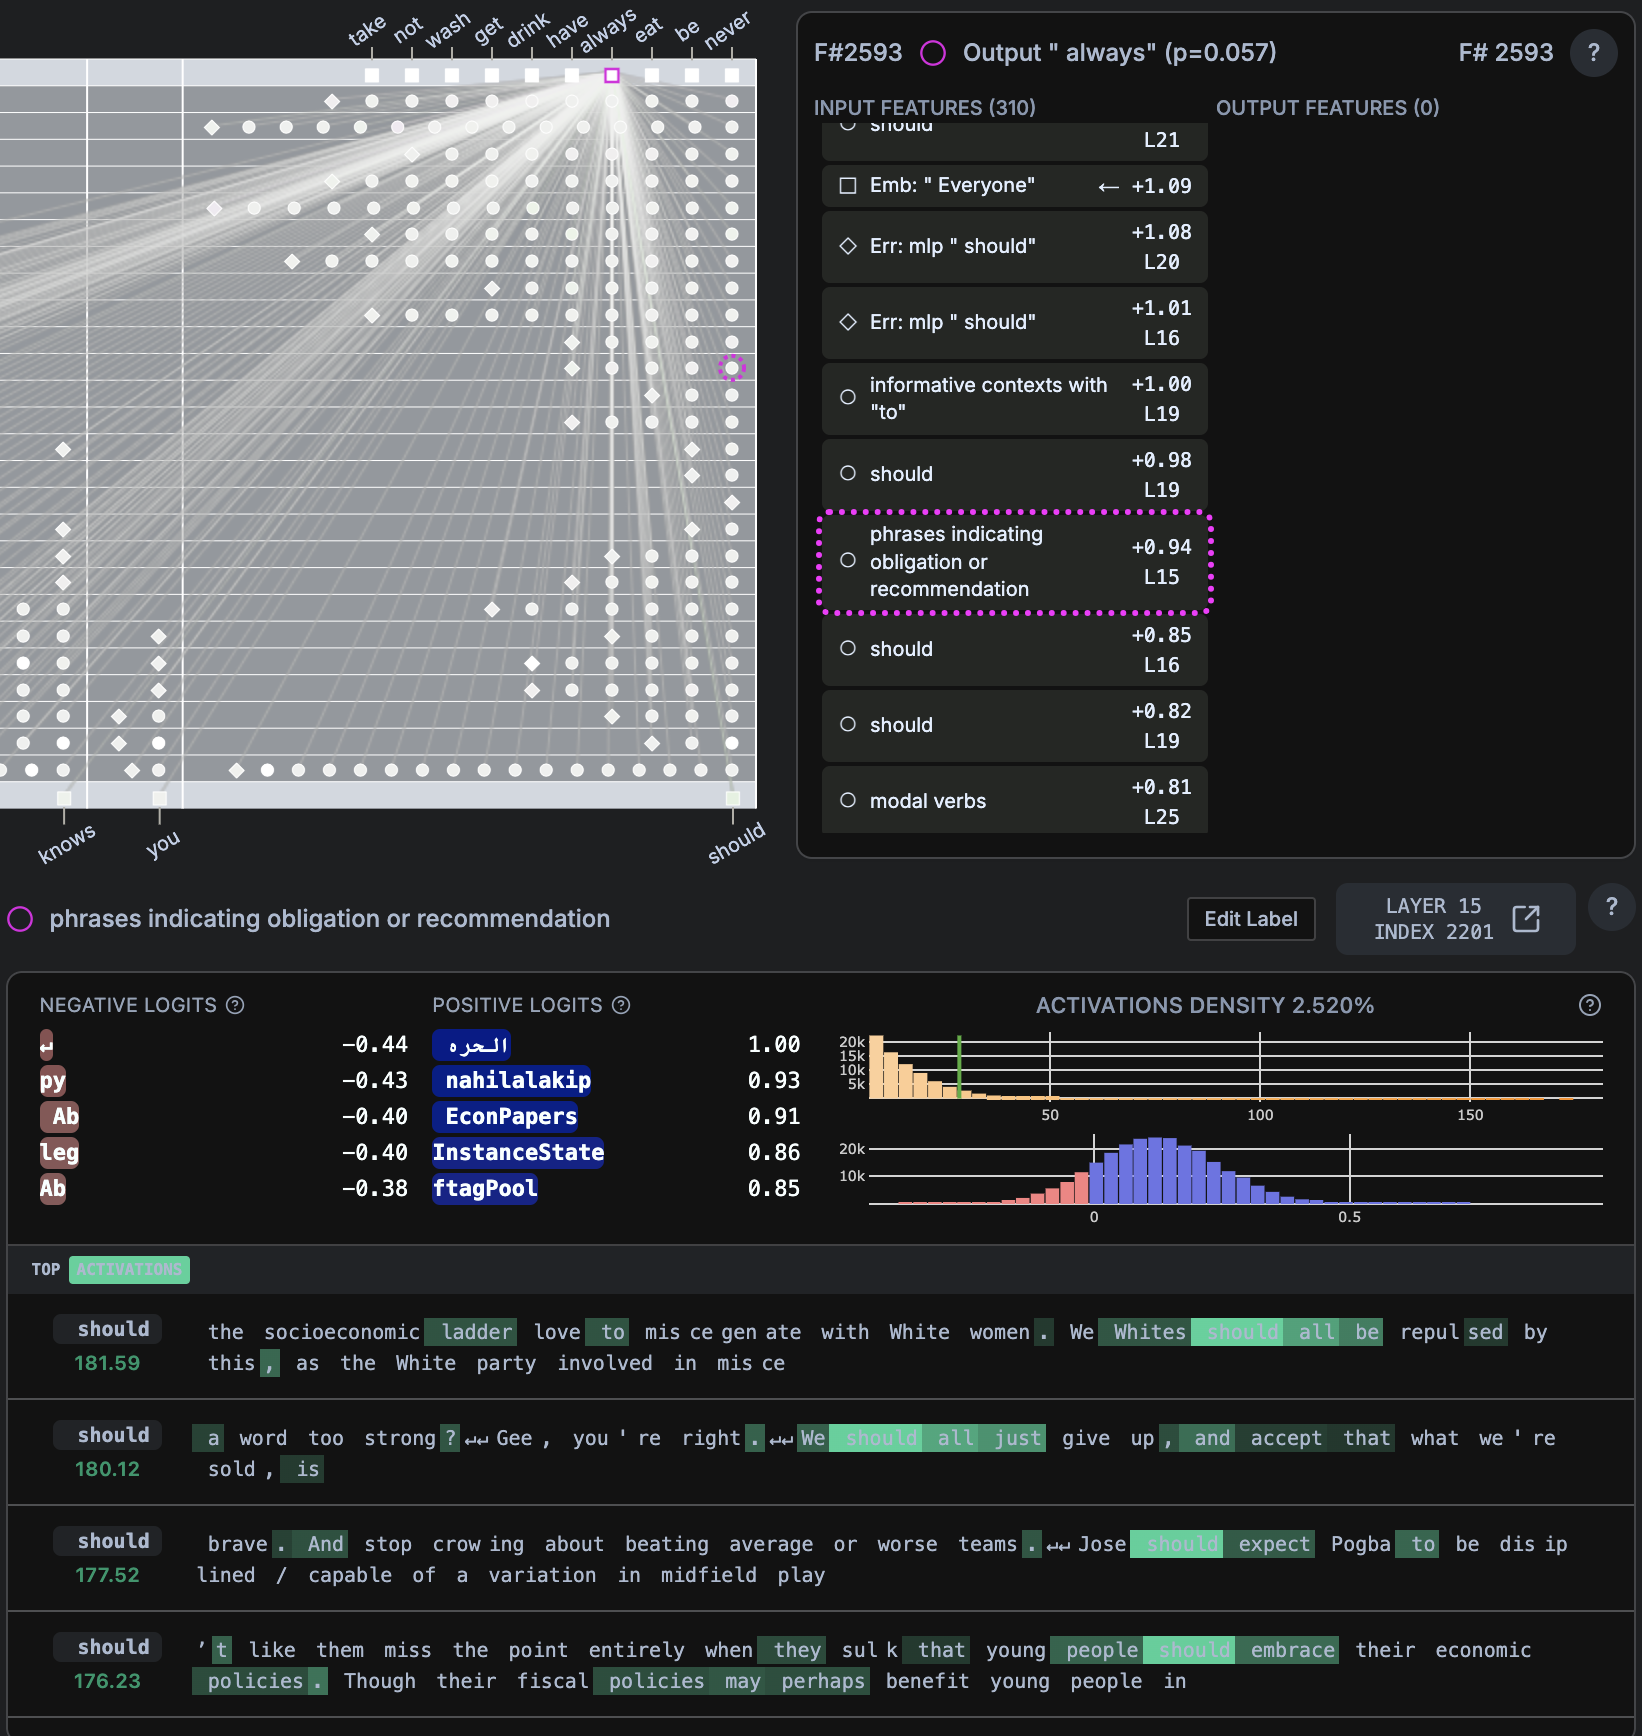Click the lower blue density histogram
Screen dimensions: 1642x1736
tap(1235, 1170)
